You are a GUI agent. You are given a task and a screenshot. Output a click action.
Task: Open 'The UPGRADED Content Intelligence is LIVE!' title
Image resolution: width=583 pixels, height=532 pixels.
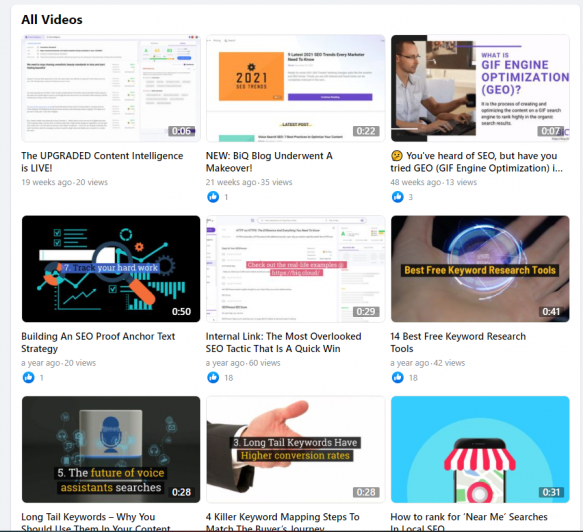pos(102,162)
